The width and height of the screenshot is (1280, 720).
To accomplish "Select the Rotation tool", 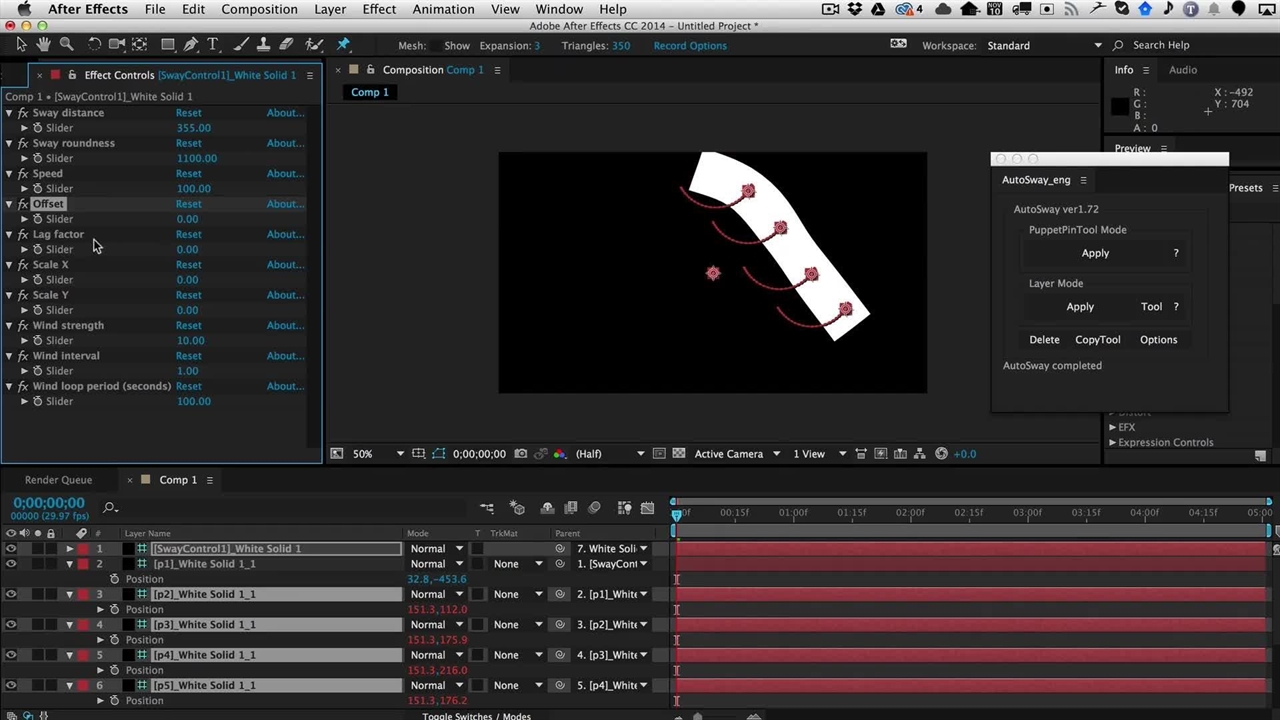I will click(94, 45).
